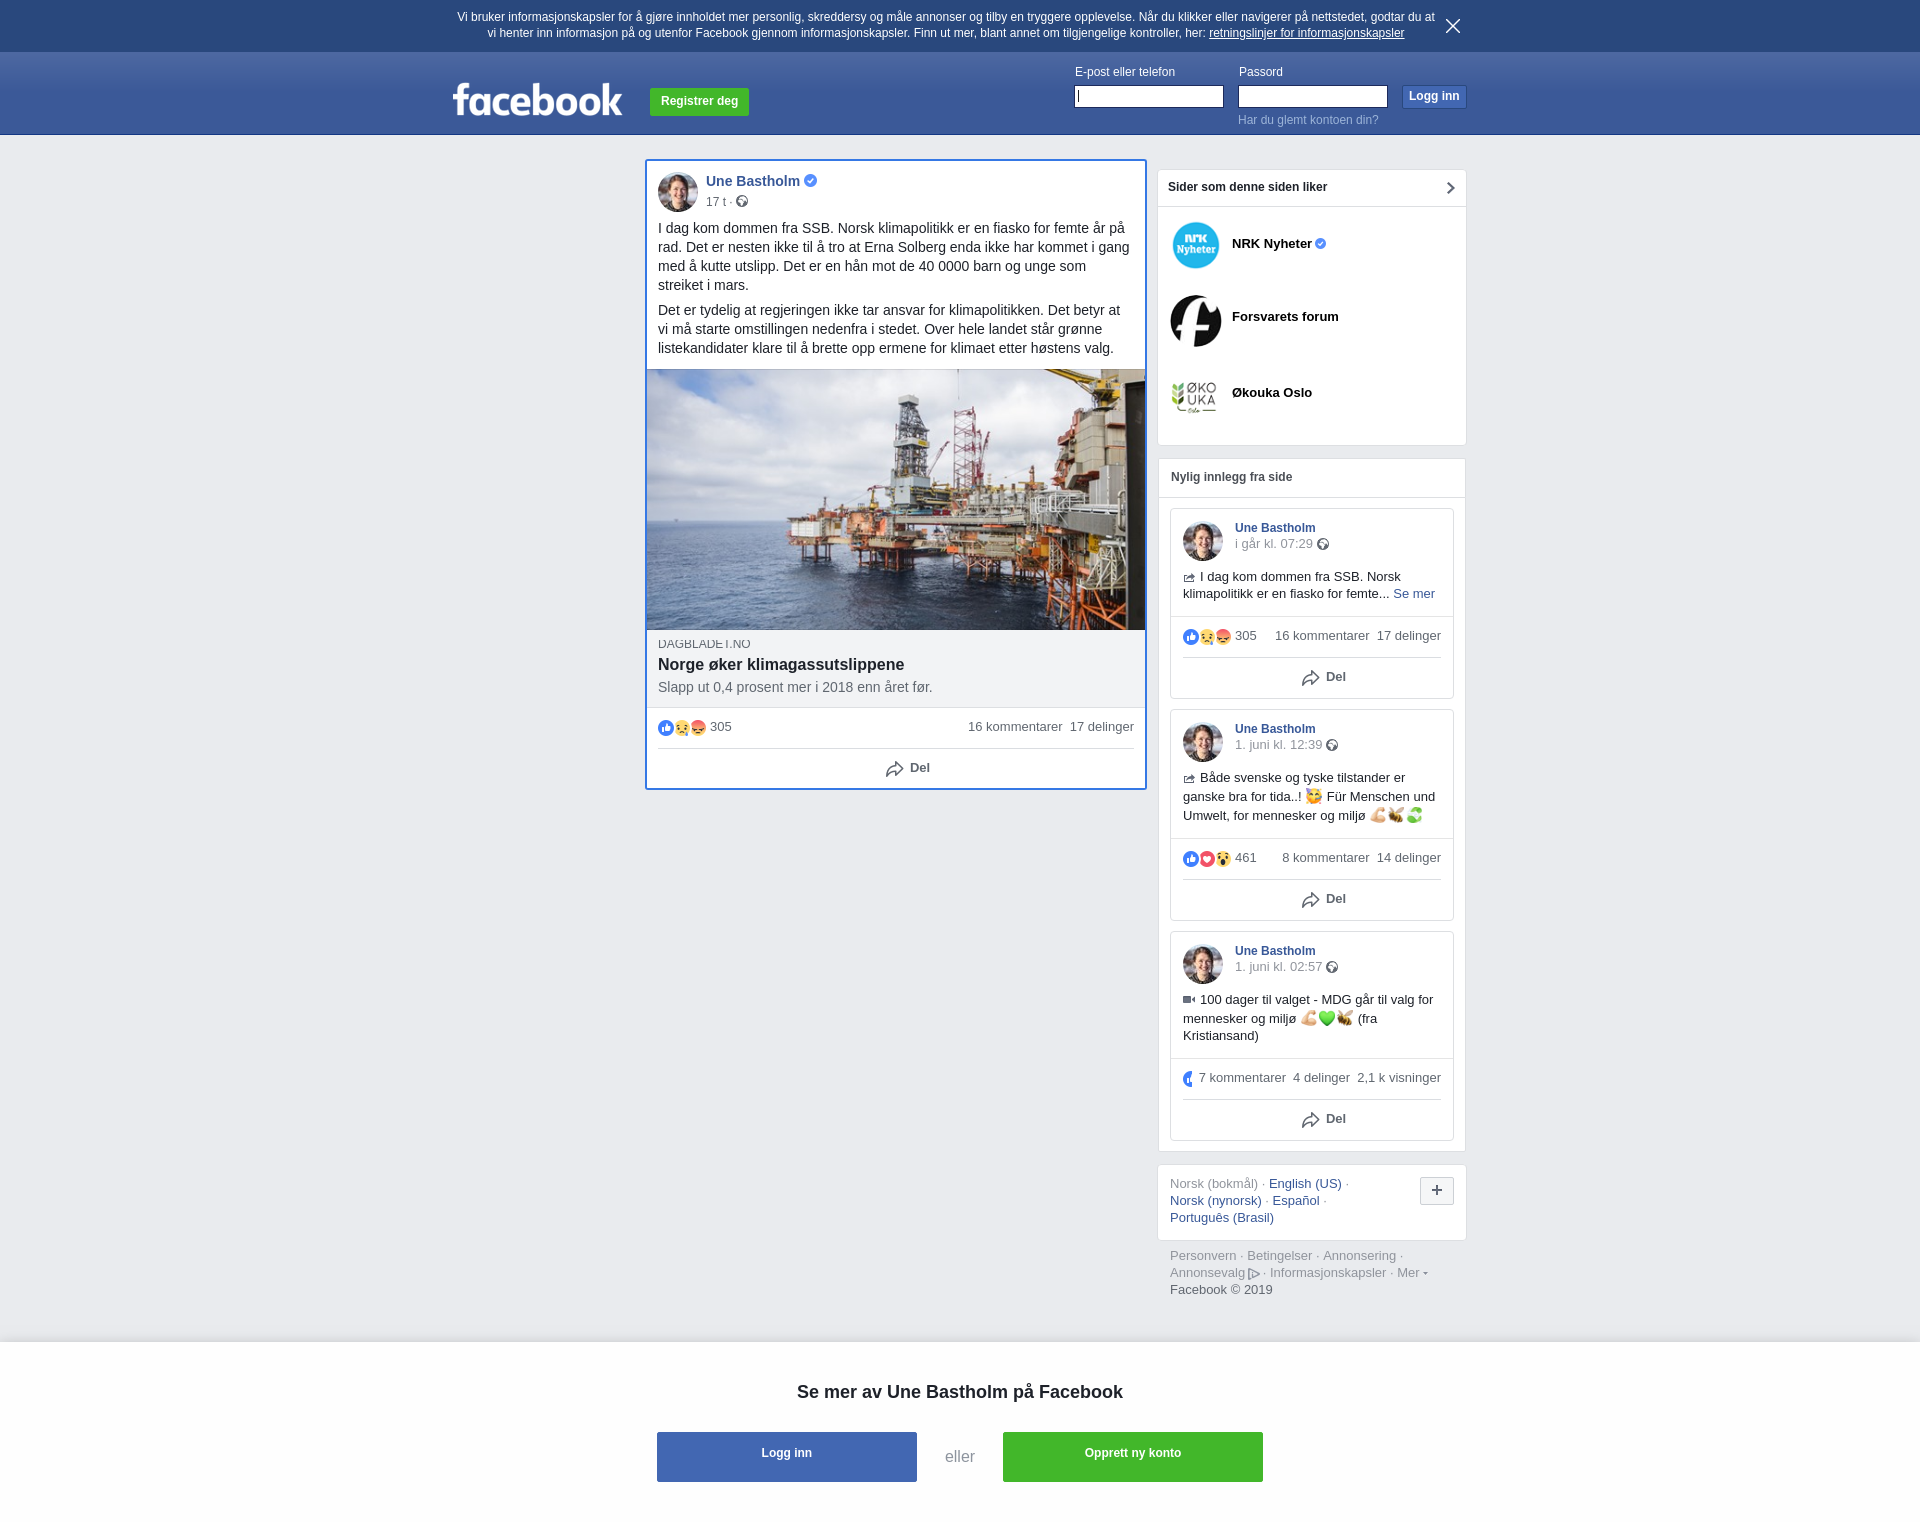Click the Logg inn button in the header
The height and width of the screenshot is (1522, 1920).
coord(1434,97)
